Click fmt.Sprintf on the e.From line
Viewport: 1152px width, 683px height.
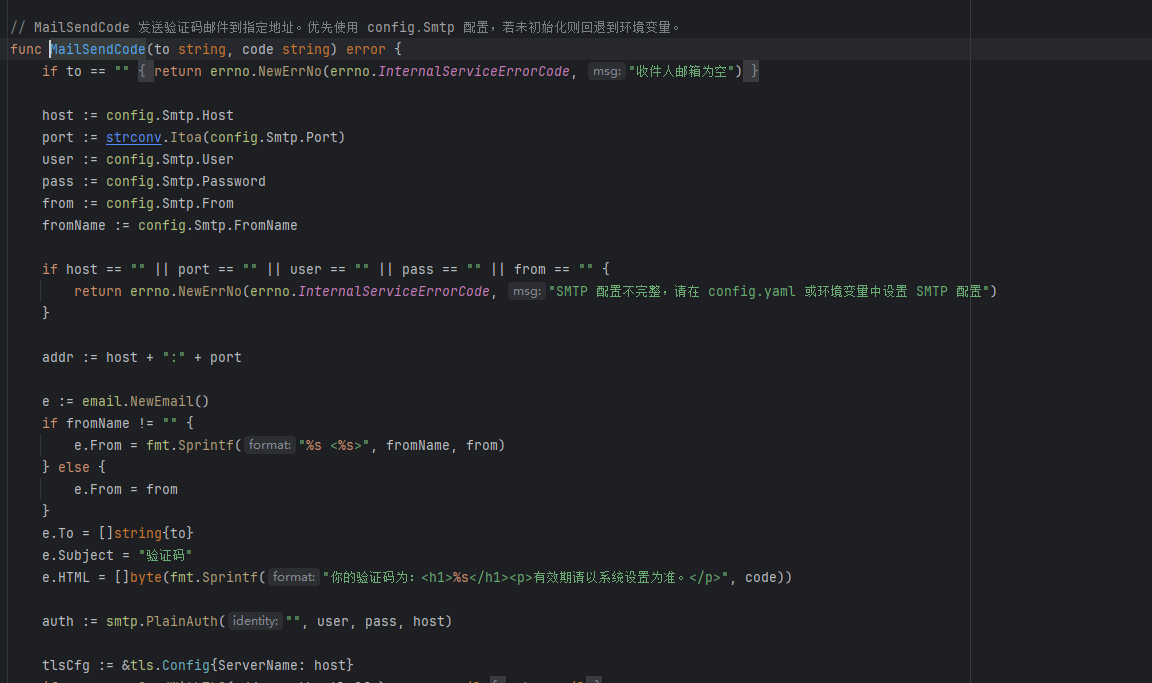click(x=190, y=445)
